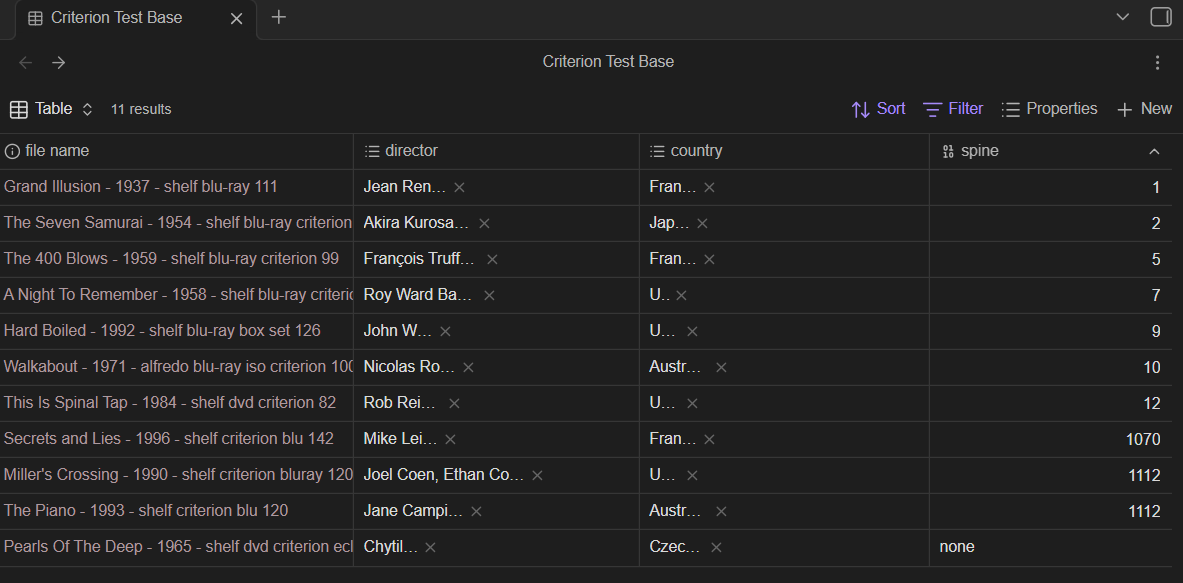
Task: Click the file name column header
Action: coord(56,151)
